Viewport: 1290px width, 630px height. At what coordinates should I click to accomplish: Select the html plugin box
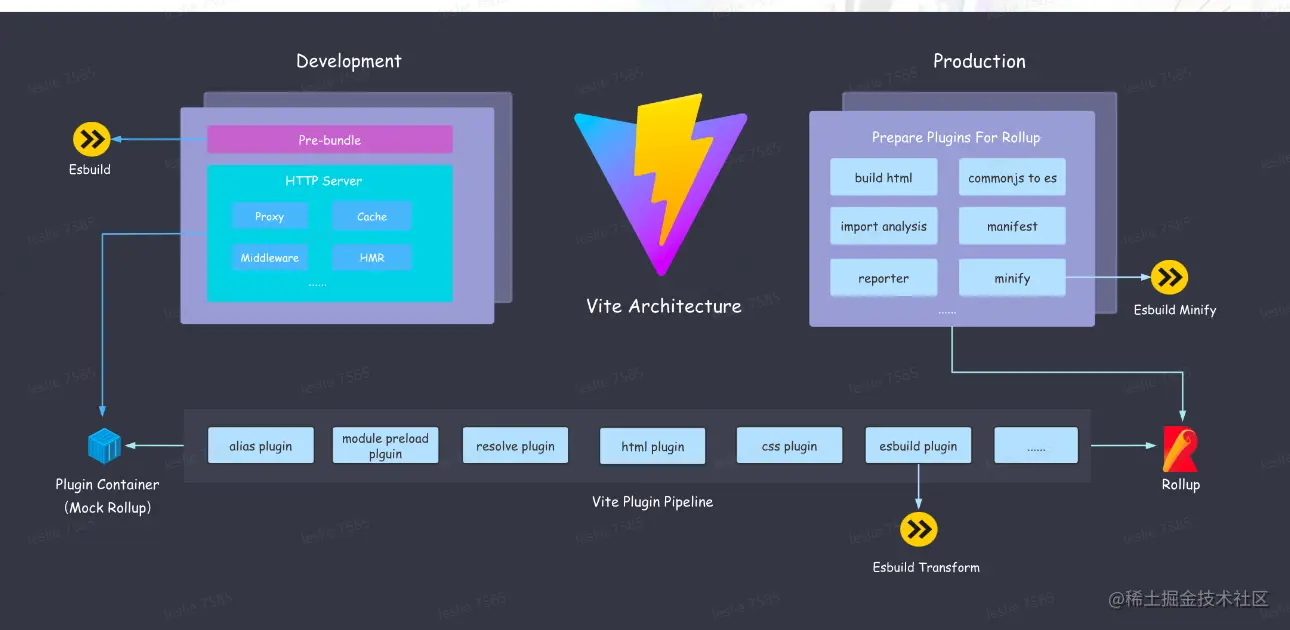[x=652, y=446]
